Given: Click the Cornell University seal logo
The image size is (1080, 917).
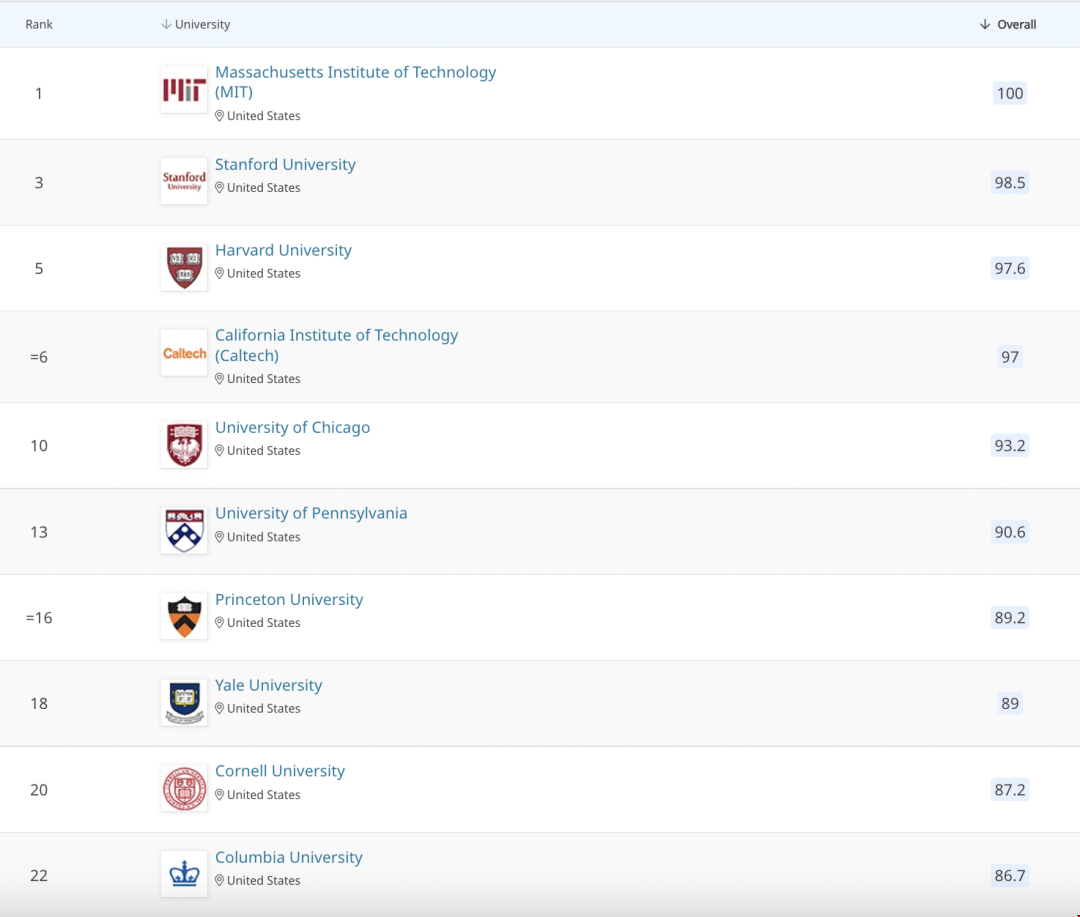Looking at the screenshot, I should (184, 788).
